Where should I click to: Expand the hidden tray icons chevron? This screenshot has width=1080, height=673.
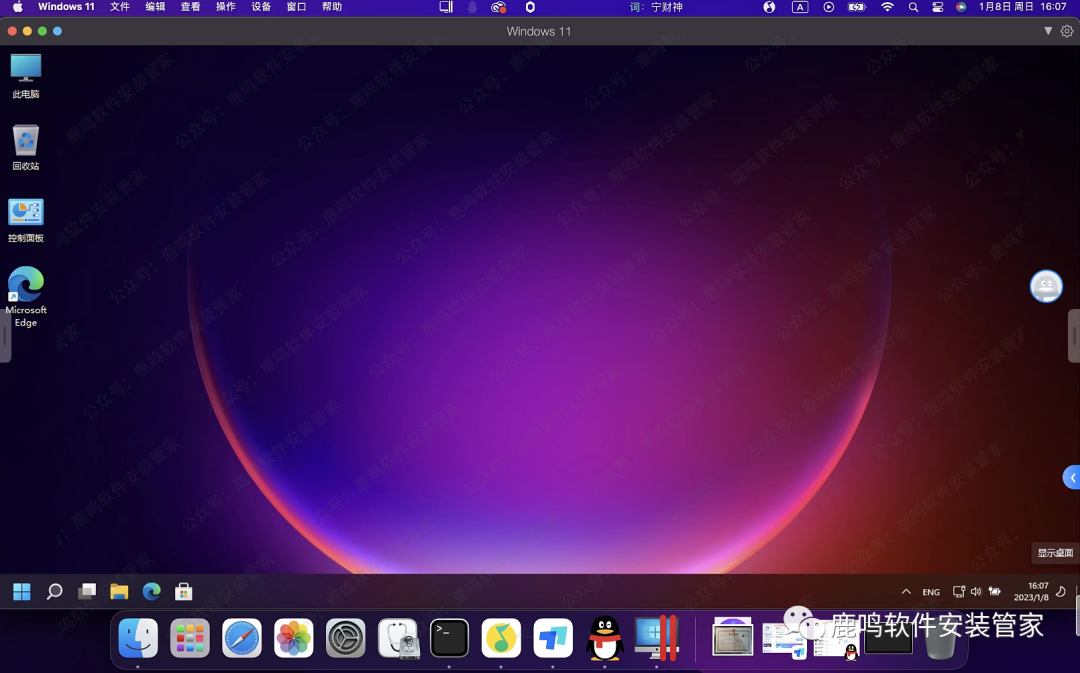click(906, 592)
